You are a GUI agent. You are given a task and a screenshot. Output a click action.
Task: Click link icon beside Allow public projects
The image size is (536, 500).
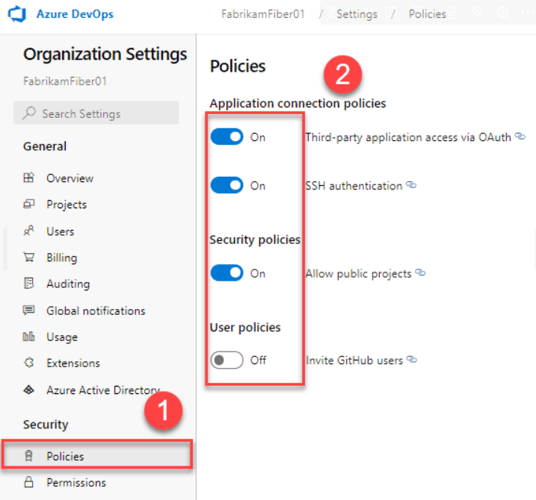[x=420, y=273]
